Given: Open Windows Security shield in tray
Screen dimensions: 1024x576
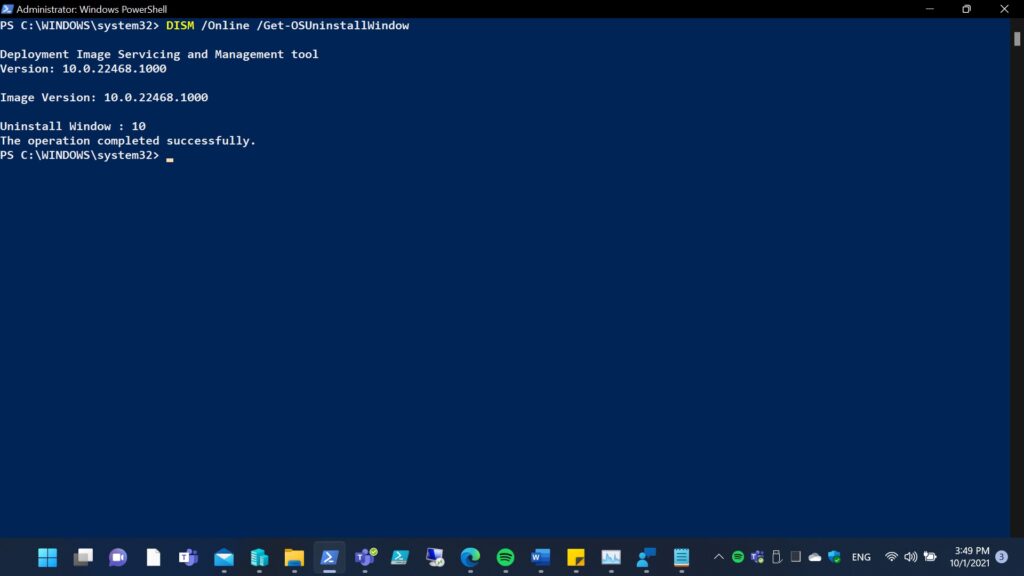Looking at the screenshot, I should [x=834, y=557].
